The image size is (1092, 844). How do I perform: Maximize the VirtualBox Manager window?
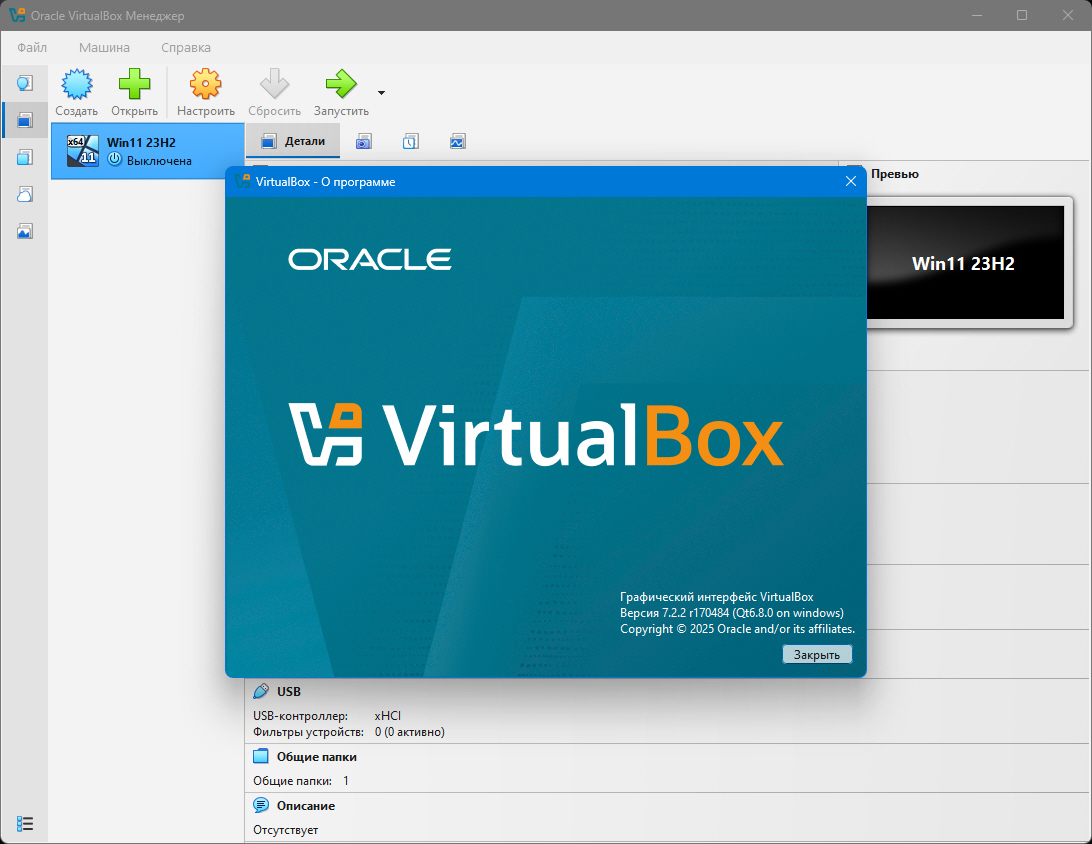(x=1022, y=15)
